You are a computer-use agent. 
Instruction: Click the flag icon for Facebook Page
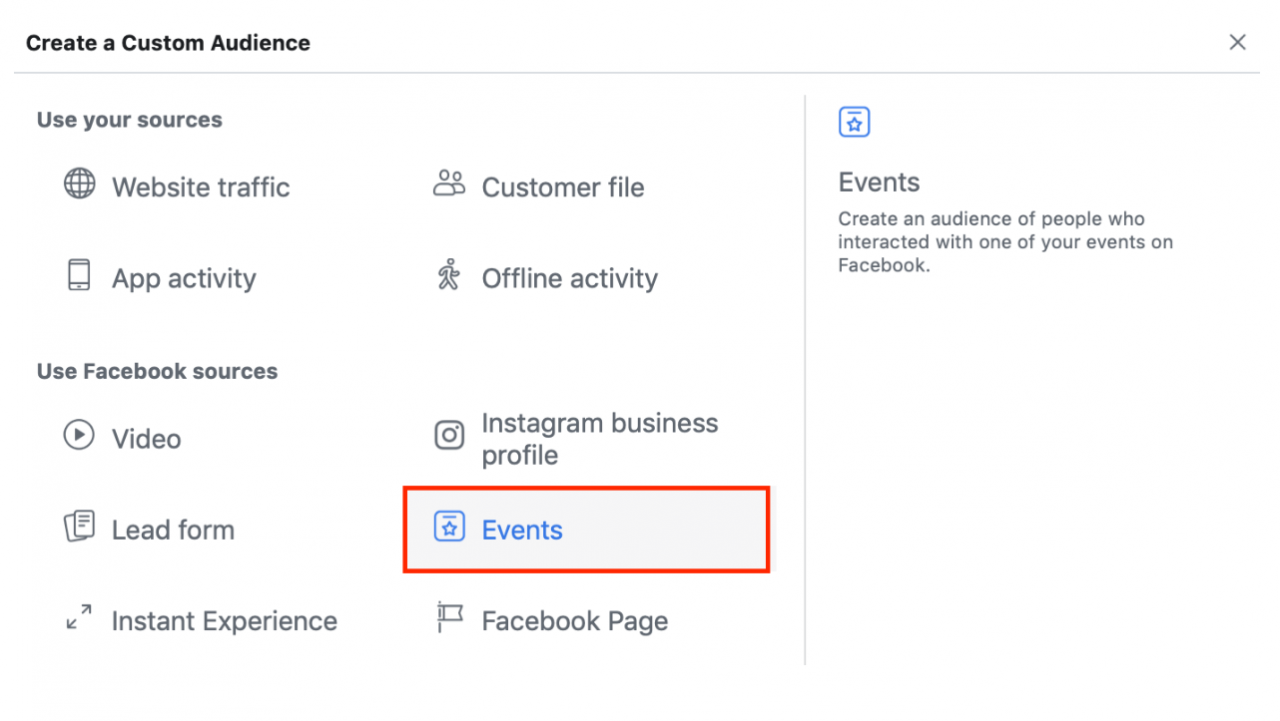click(x=449, y=618)
